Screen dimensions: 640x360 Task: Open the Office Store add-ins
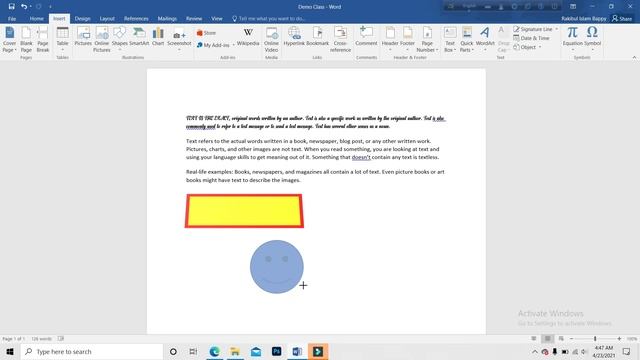tap(207, 33)
